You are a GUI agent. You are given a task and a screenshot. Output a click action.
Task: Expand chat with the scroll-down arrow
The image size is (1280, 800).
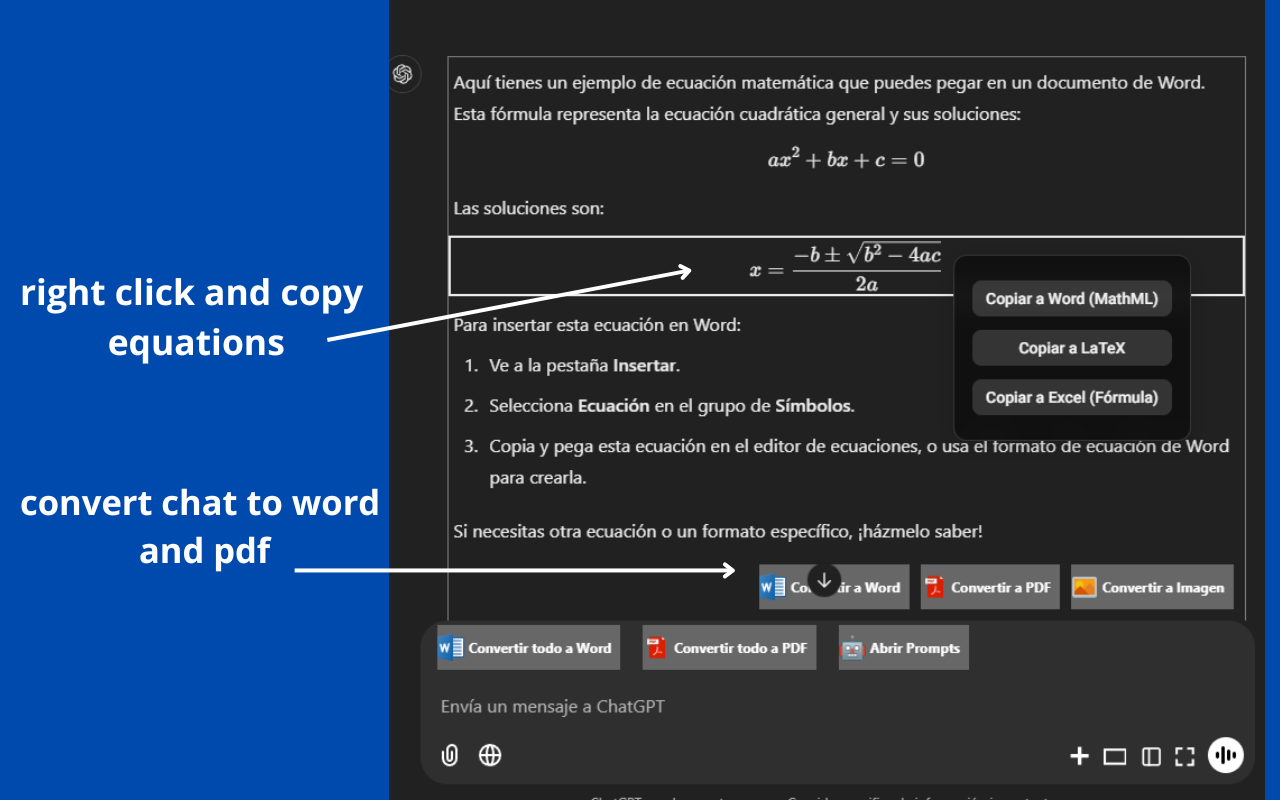pyautogui.click(x=823, y=580)
